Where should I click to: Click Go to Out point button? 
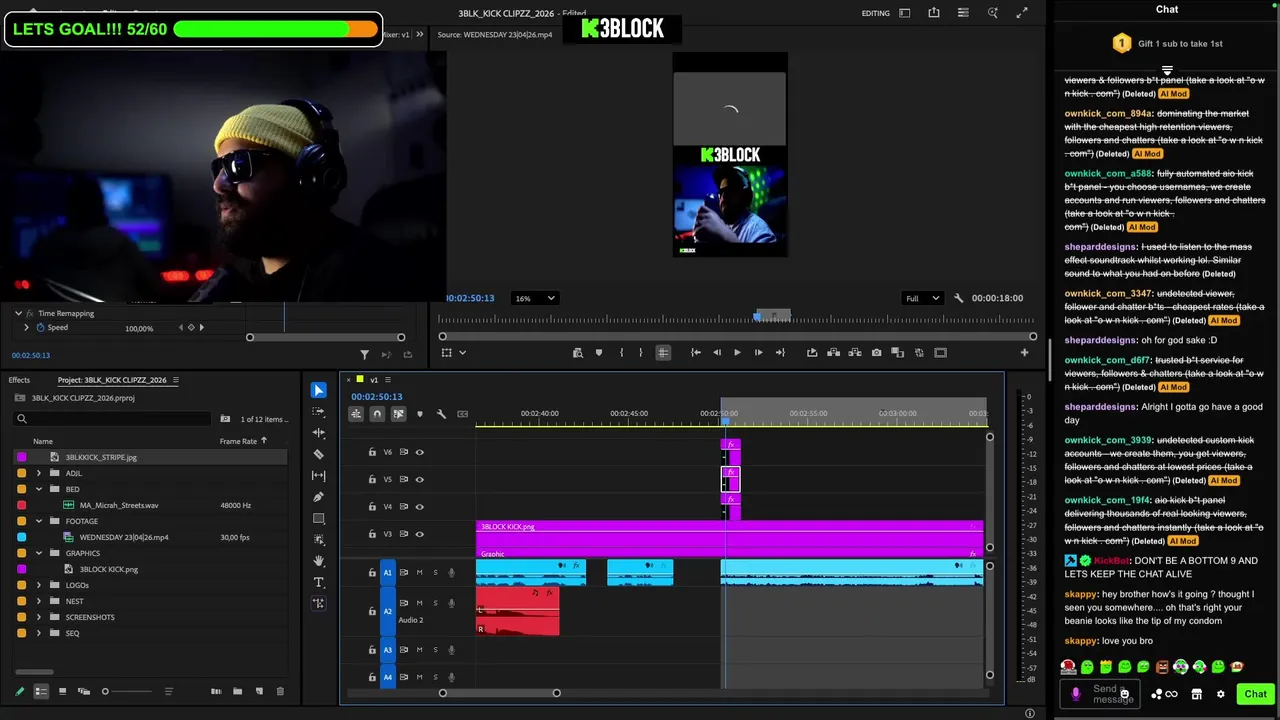tap(780, 352)
